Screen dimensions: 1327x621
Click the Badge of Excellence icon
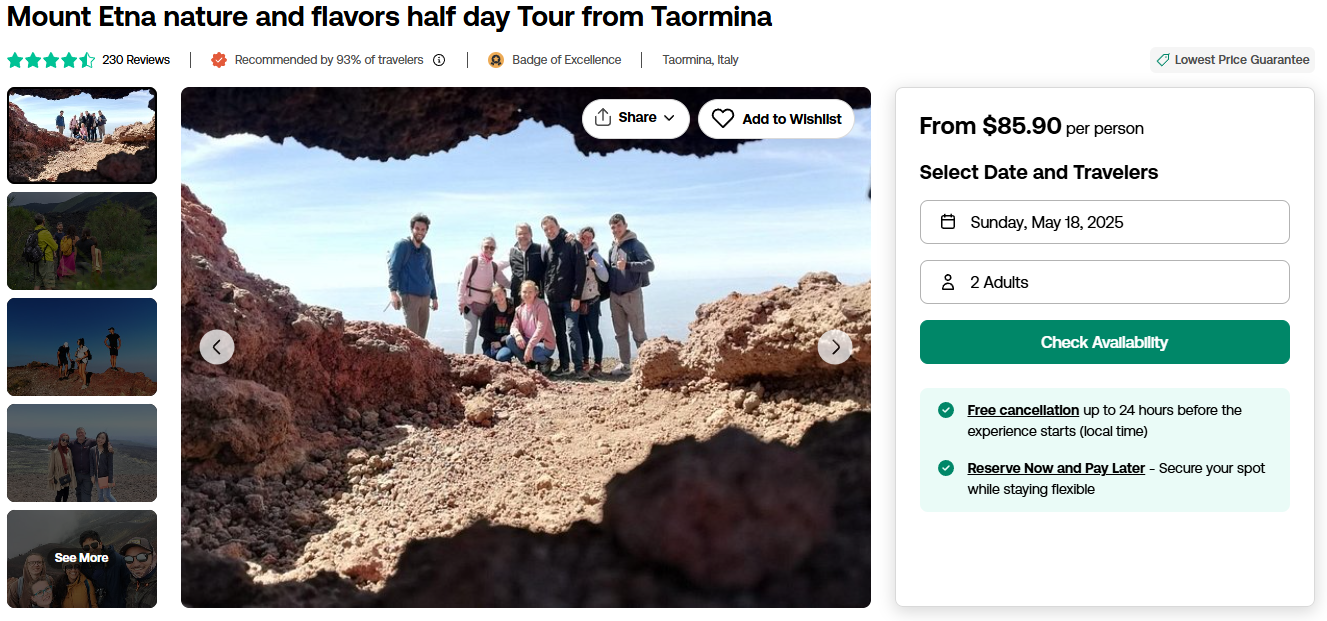pos(496,60)
